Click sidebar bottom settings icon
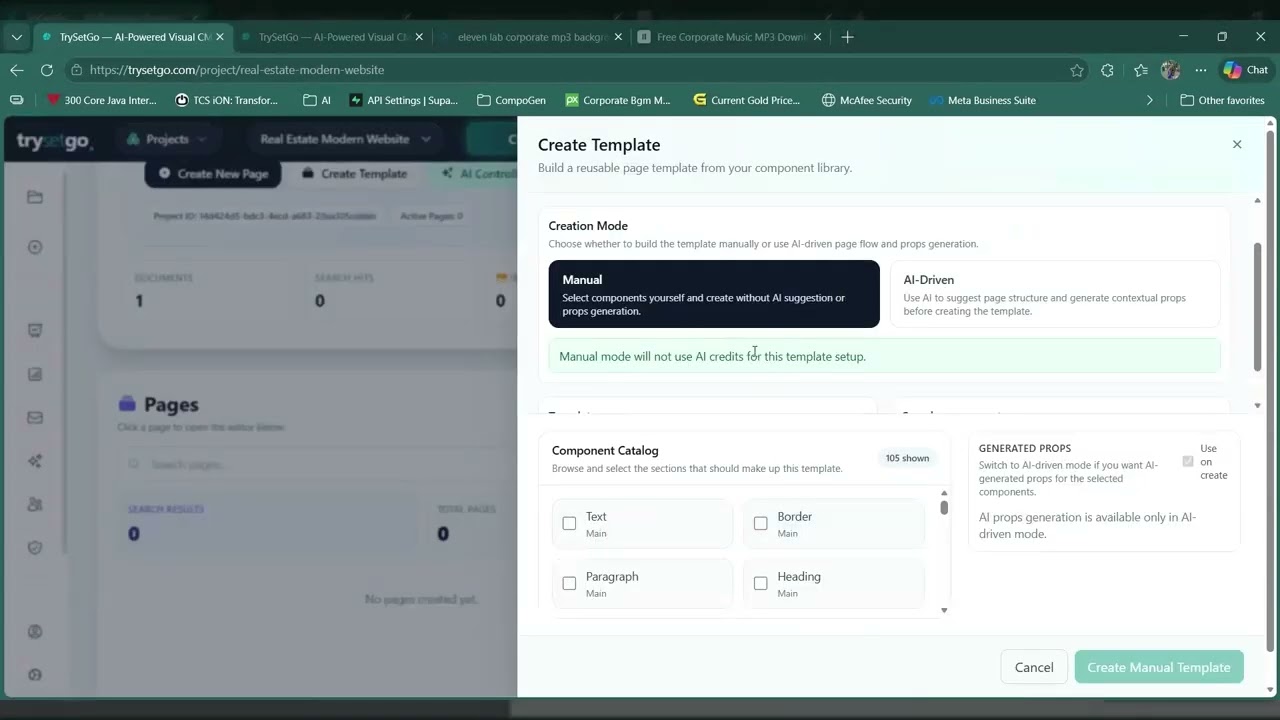This screenshot has width=1280, height=720. tap(35, 674)
